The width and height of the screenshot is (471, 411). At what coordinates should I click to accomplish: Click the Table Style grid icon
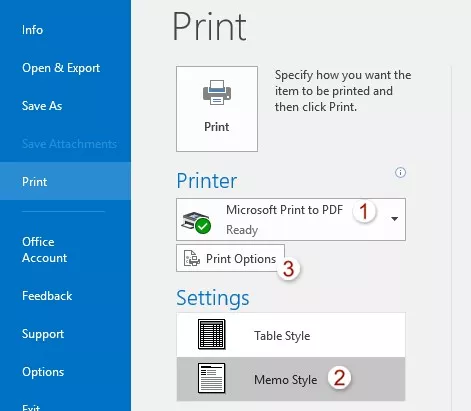point(212,334)
